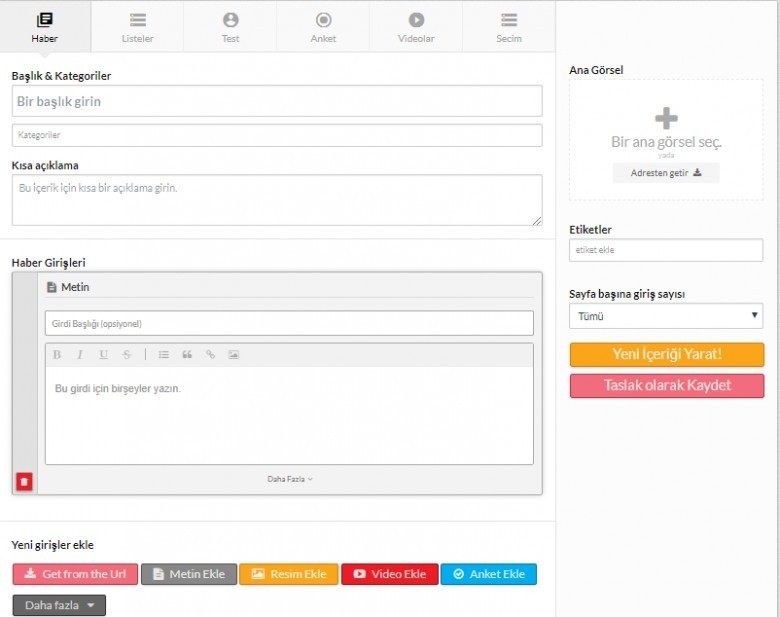This screenshot has width=780, height=617.
Task: Open the Daha fazla dropdown button
Action: coord(59,606)
